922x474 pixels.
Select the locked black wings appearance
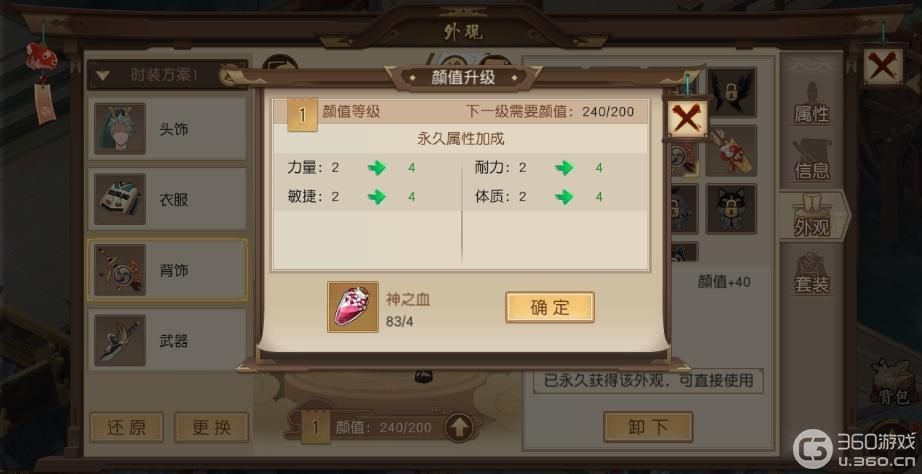[731, 92]
